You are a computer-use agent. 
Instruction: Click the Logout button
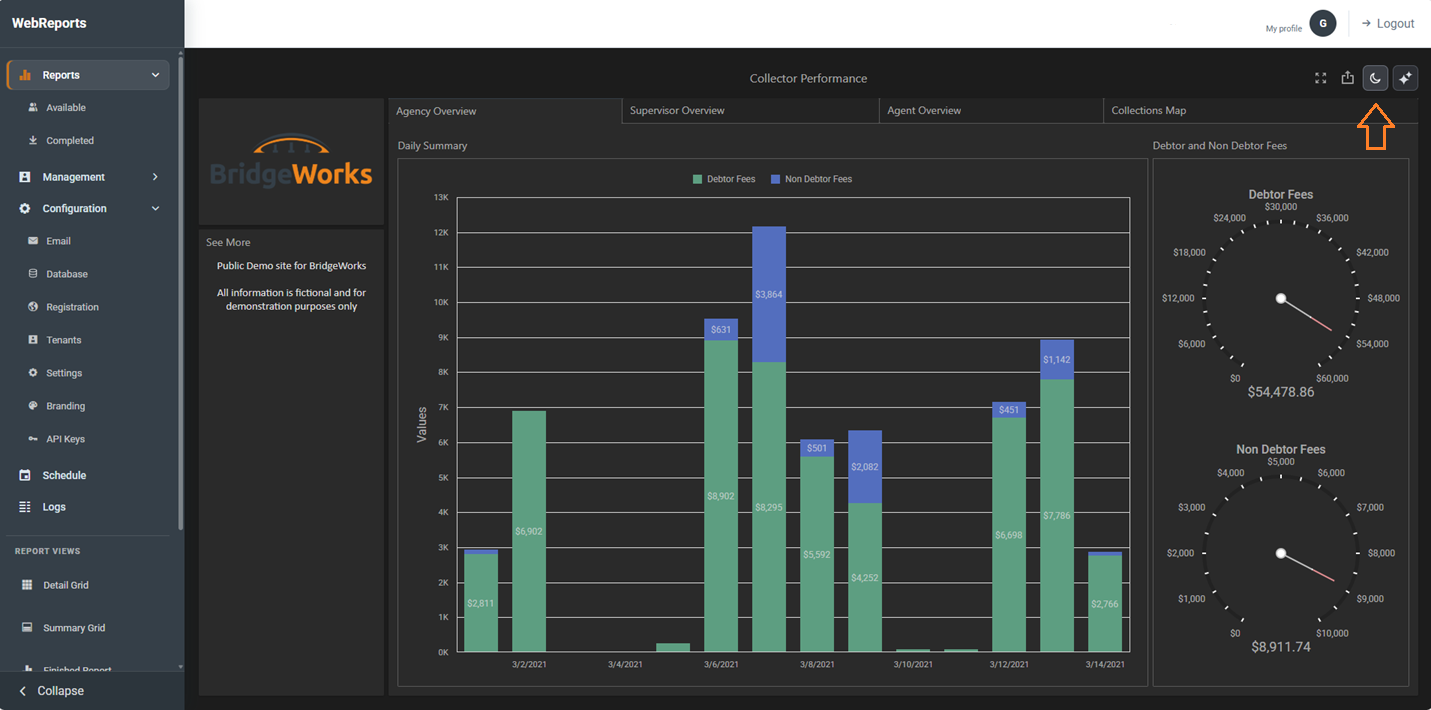click(x=1388, y=23)
